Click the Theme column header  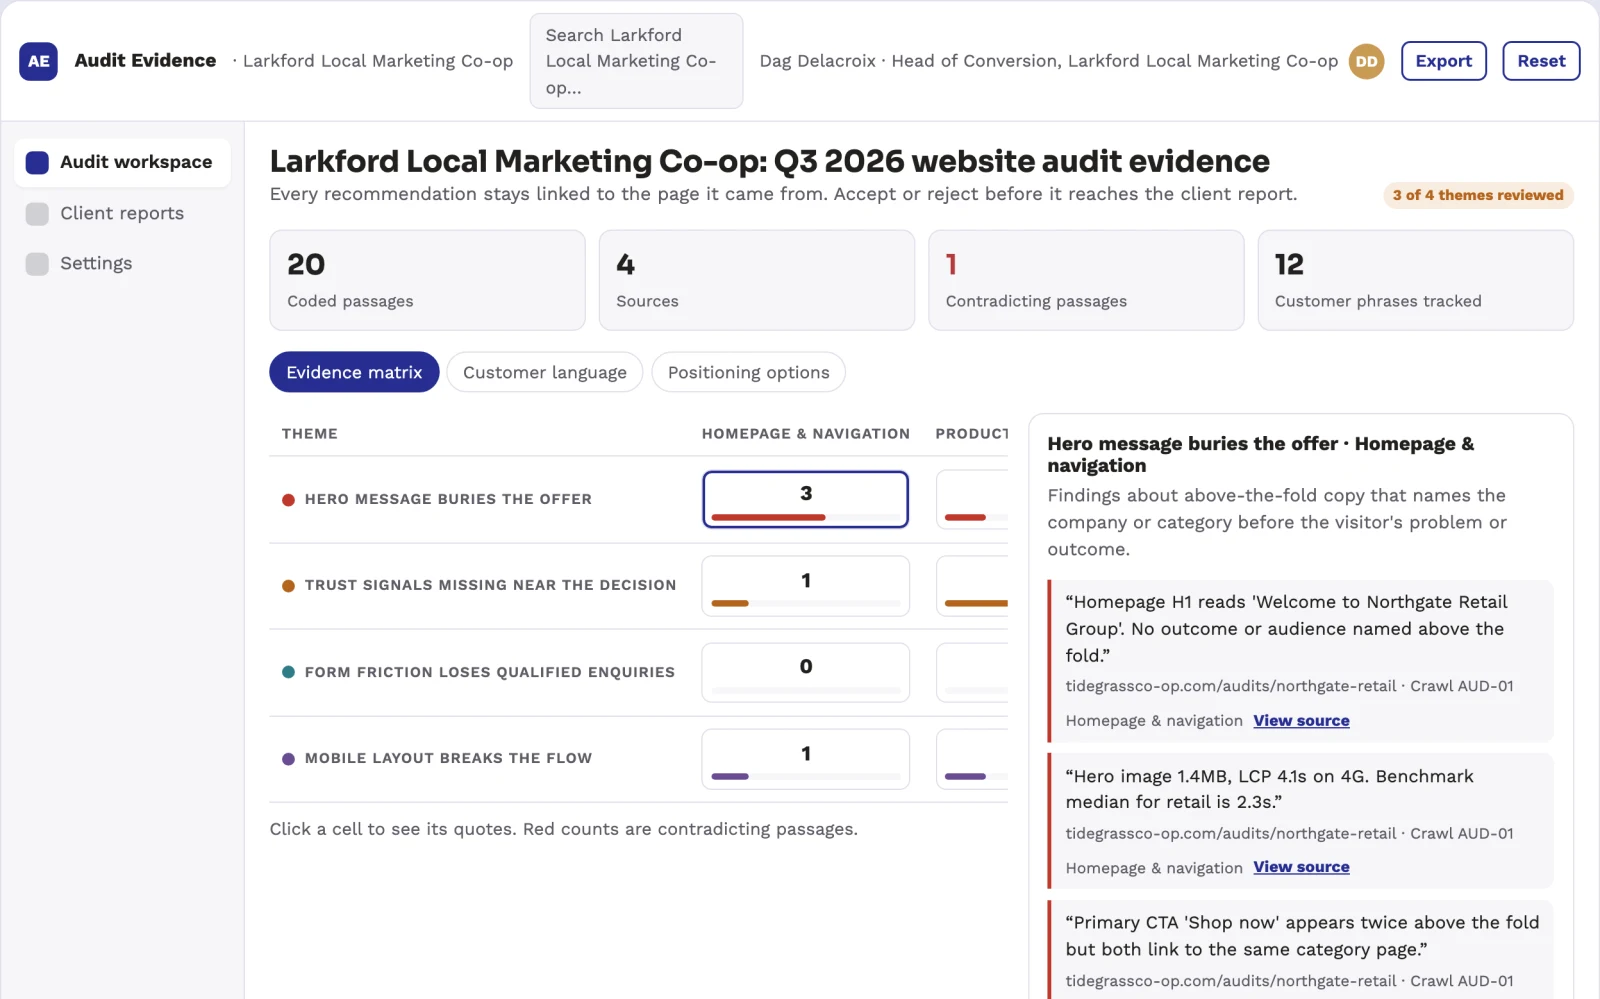tap(309, 433)
